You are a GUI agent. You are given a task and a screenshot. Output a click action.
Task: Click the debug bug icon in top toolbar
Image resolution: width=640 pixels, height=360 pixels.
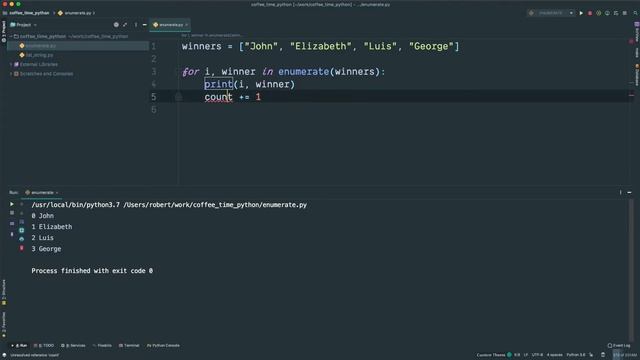click(599, 13)
